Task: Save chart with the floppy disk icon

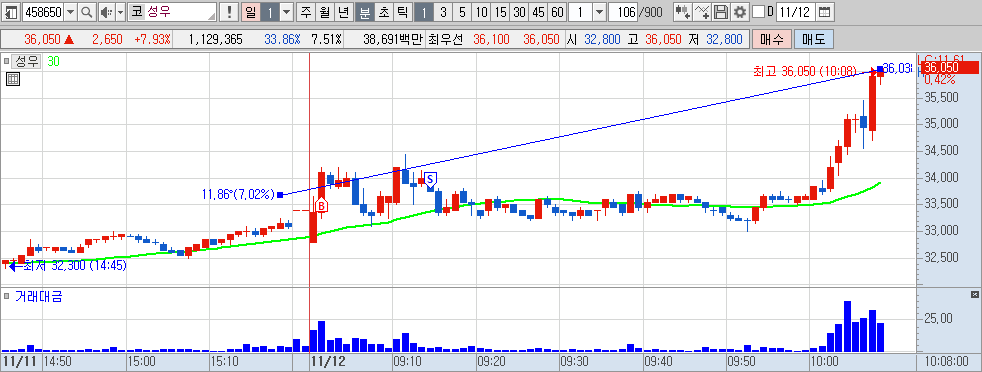Action: click(721, 12)
